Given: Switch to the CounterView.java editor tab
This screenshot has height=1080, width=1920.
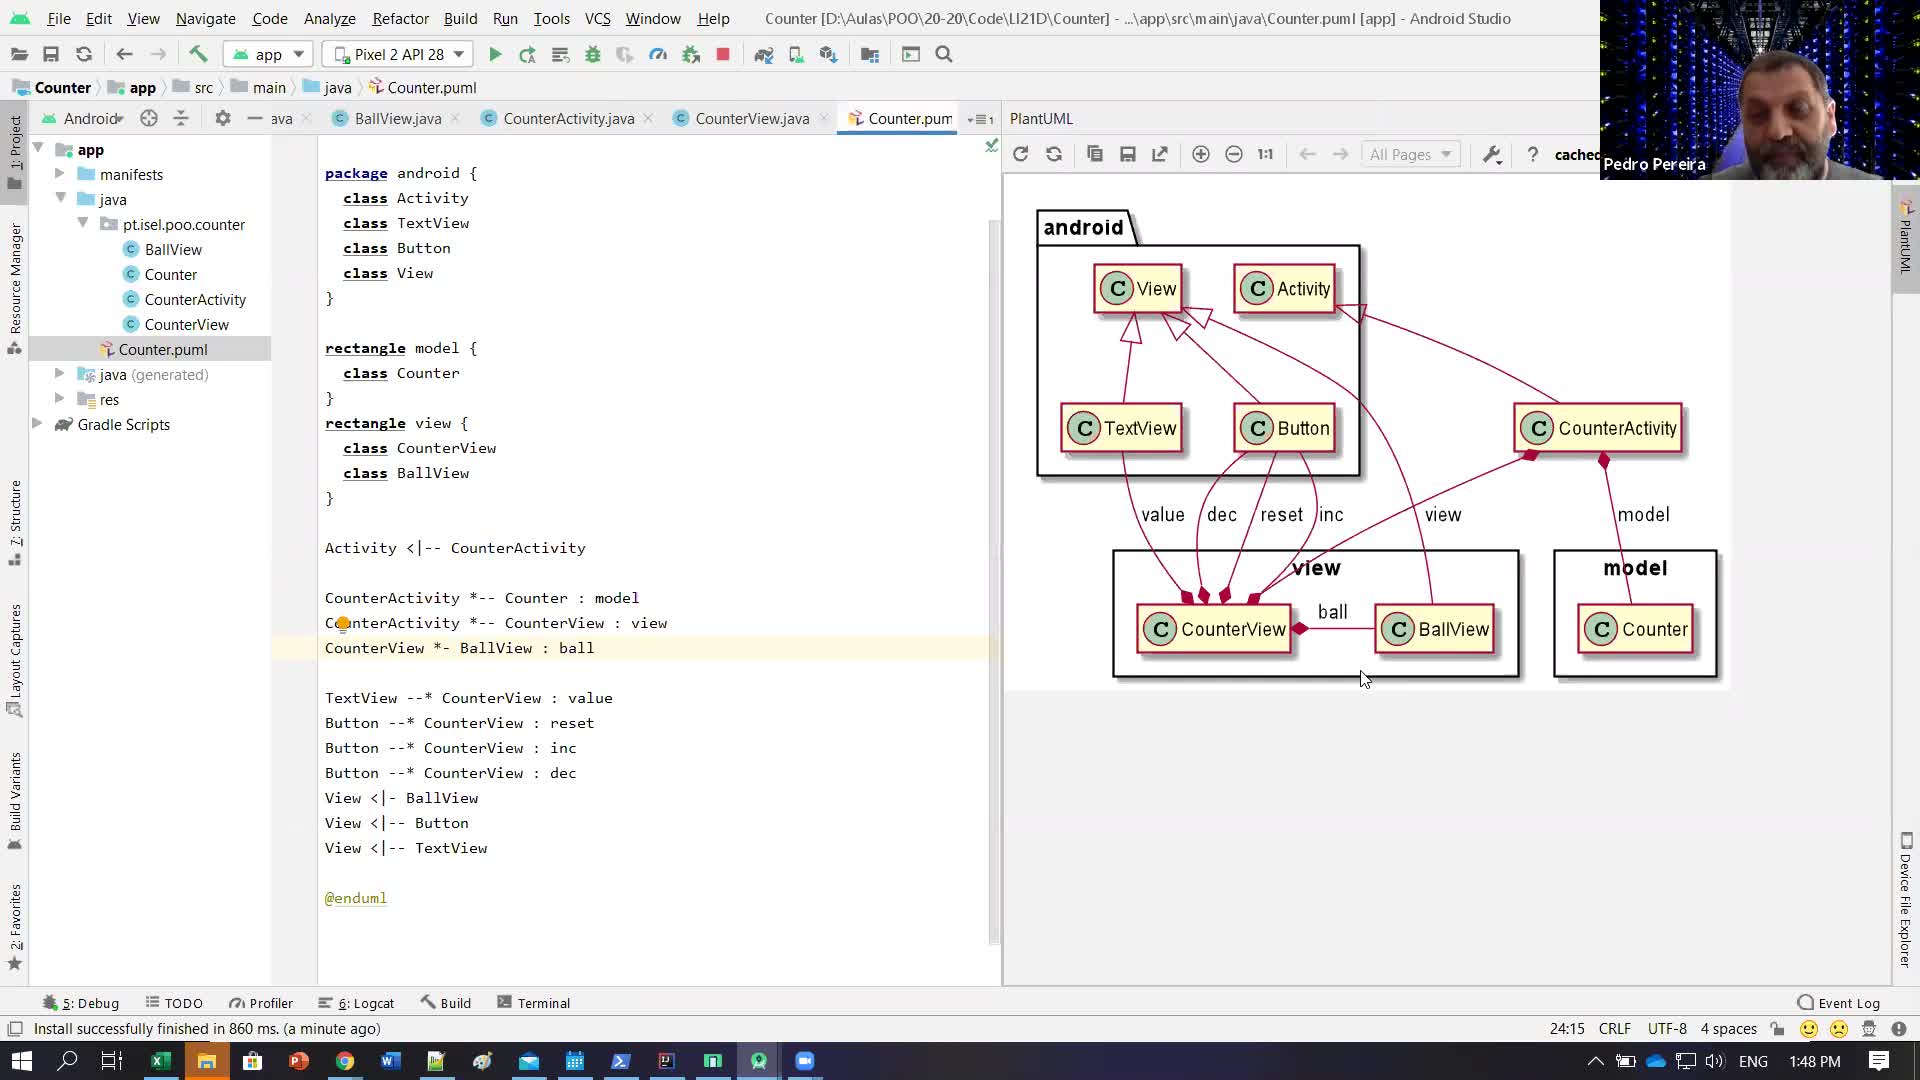Looking at the screenshot, I should pos(752,118).
